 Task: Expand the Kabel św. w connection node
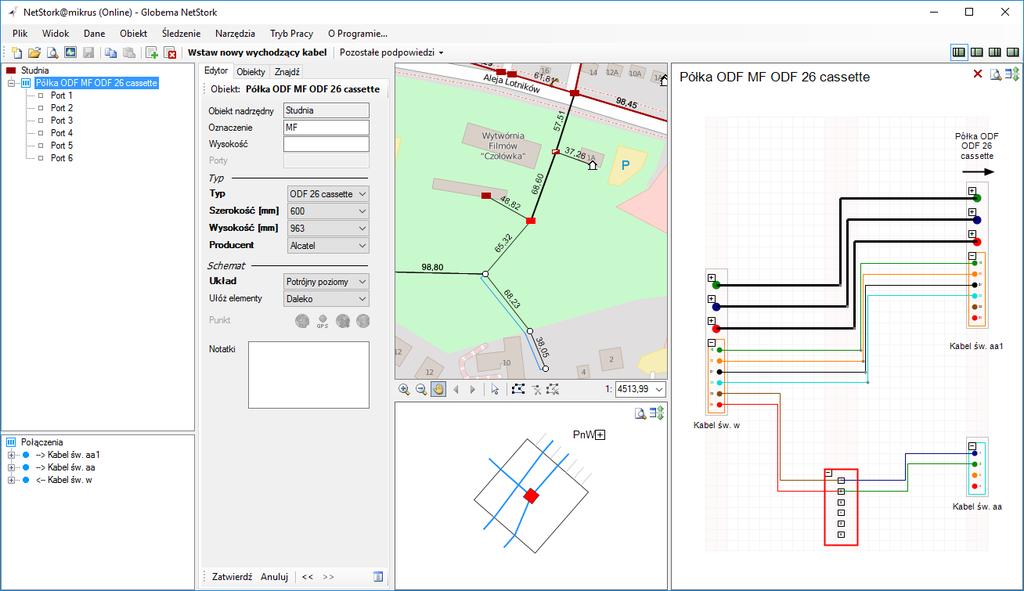pyautogui.click(x=11, y=480)
